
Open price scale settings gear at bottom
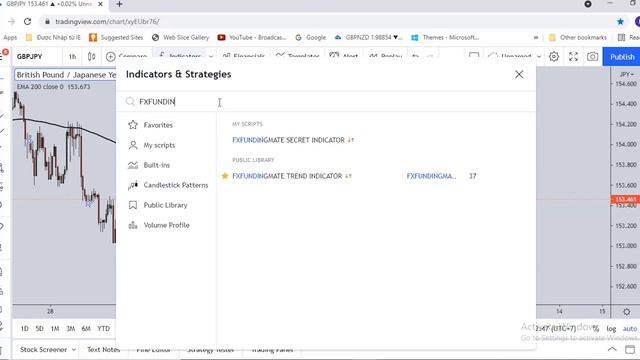click(x=627, y=312)
